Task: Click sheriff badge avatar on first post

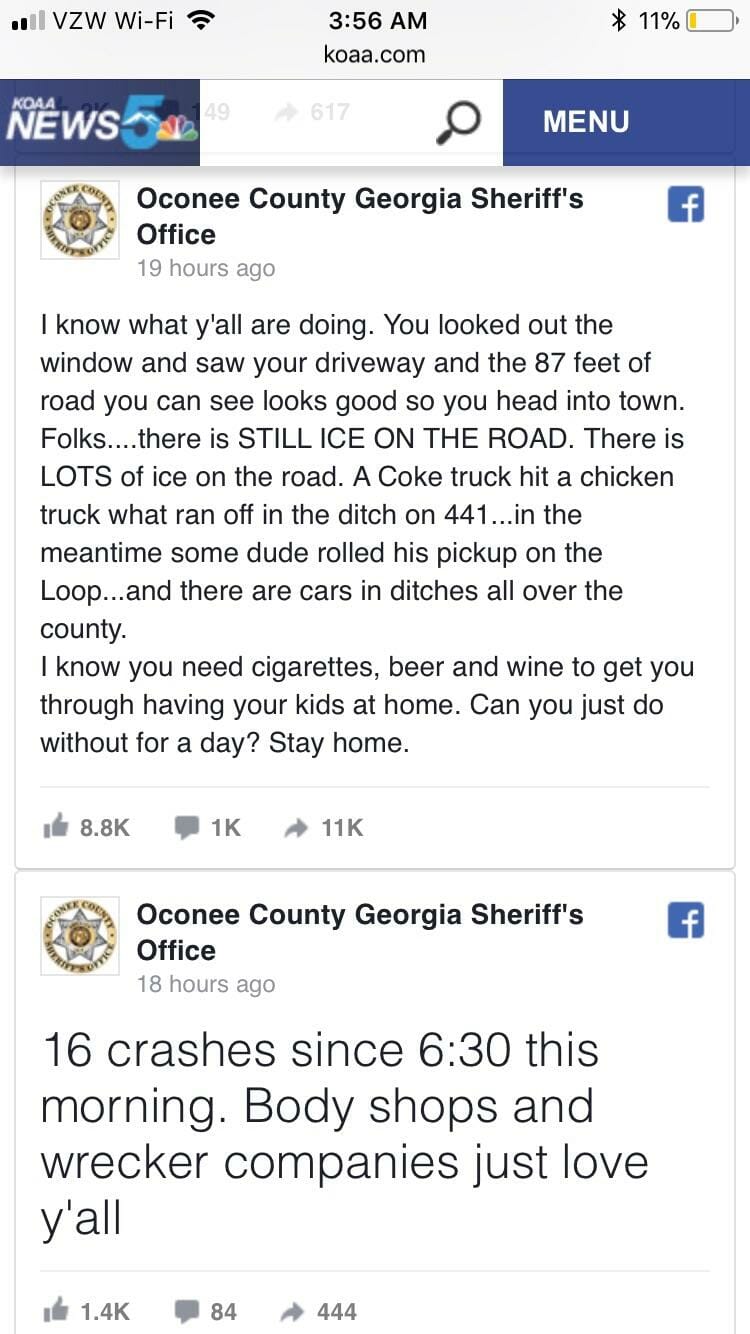Action: [80, 220]
